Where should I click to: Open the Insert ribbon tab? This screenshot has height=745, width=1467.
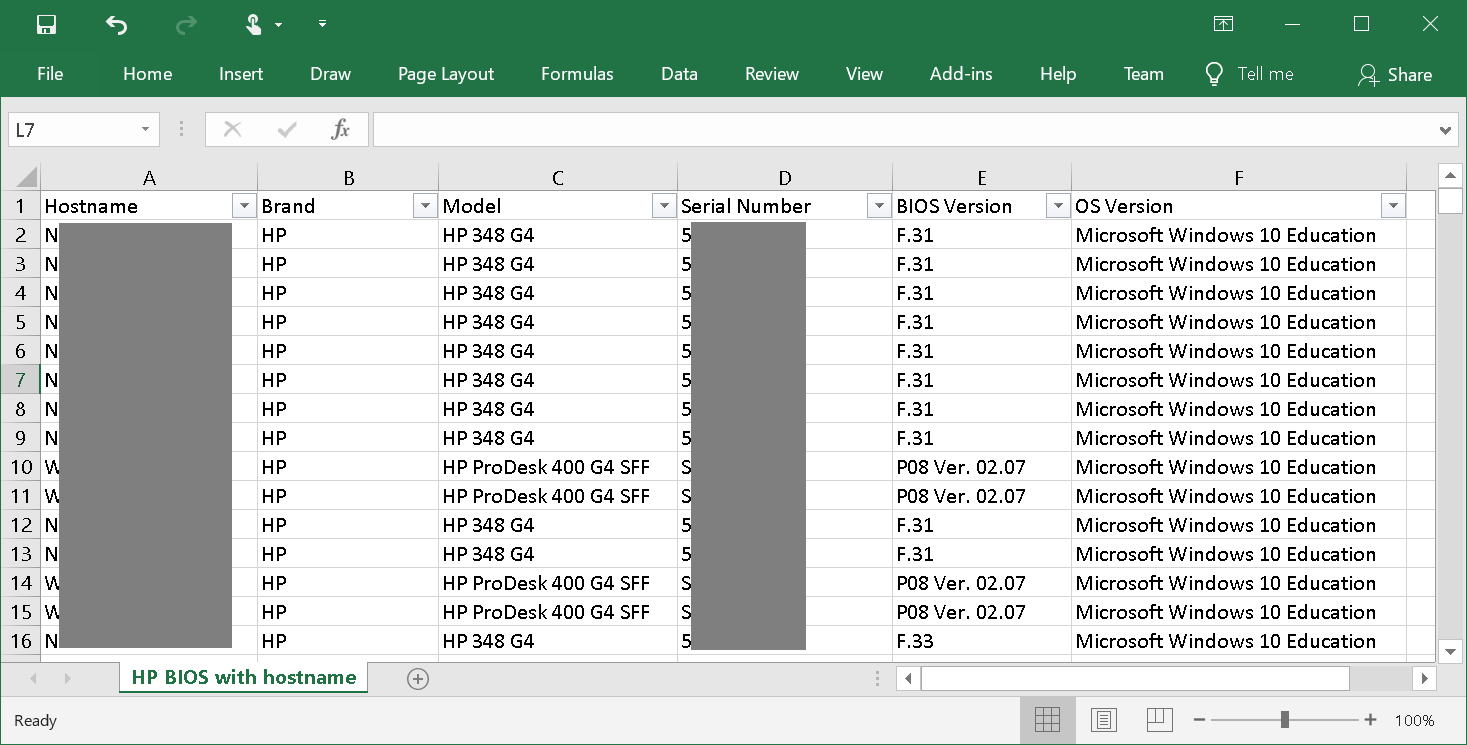click(x=241, y=74)
